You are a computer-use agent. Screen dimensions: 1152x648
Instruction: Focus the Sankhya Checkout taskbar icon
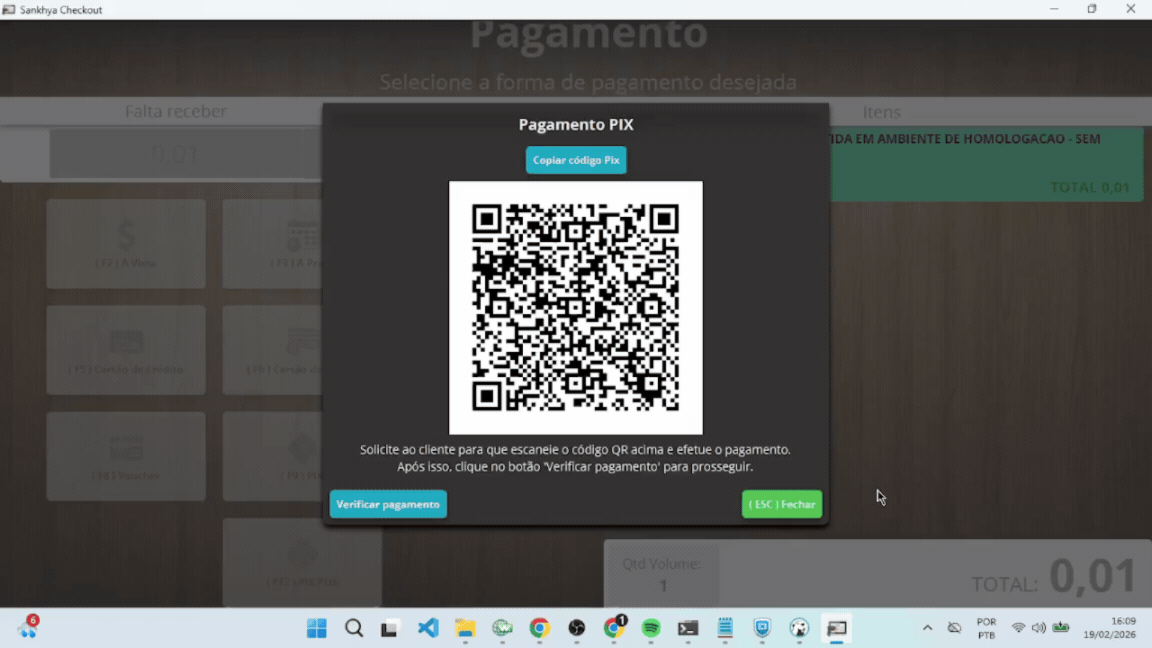click(837, 628)
